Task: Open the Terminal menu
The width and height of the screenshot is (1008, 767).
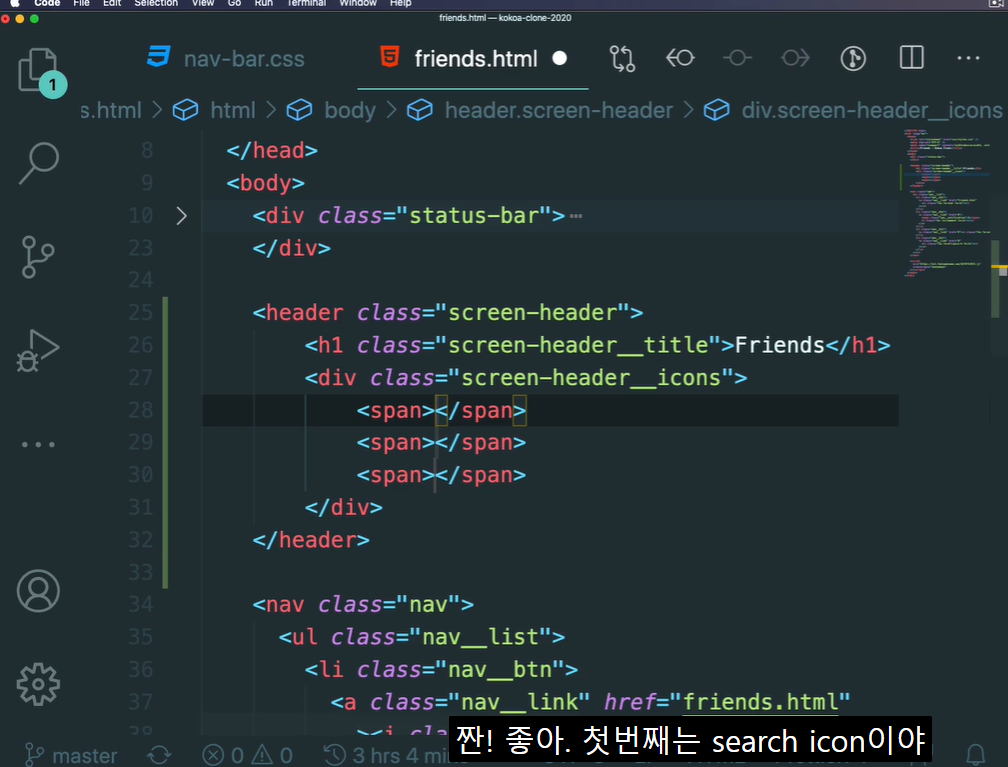Action: pyautogui.click(x=306, y=3)
